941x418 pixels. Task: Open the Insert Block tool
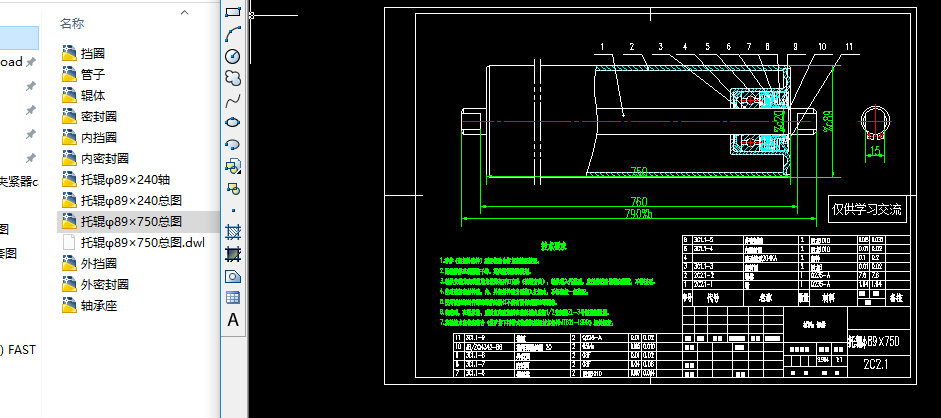pyautogui.click(x=233, y=166)
